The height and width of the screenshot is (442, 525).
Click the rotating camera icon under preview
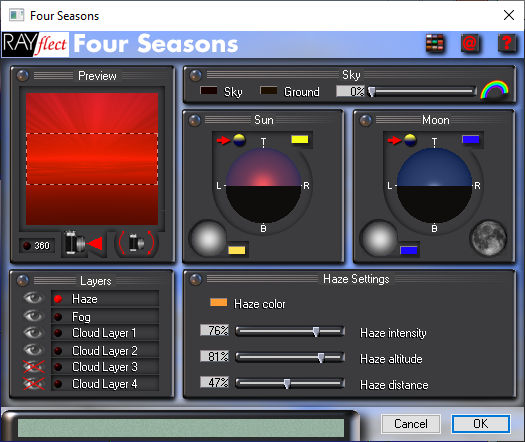137,243
